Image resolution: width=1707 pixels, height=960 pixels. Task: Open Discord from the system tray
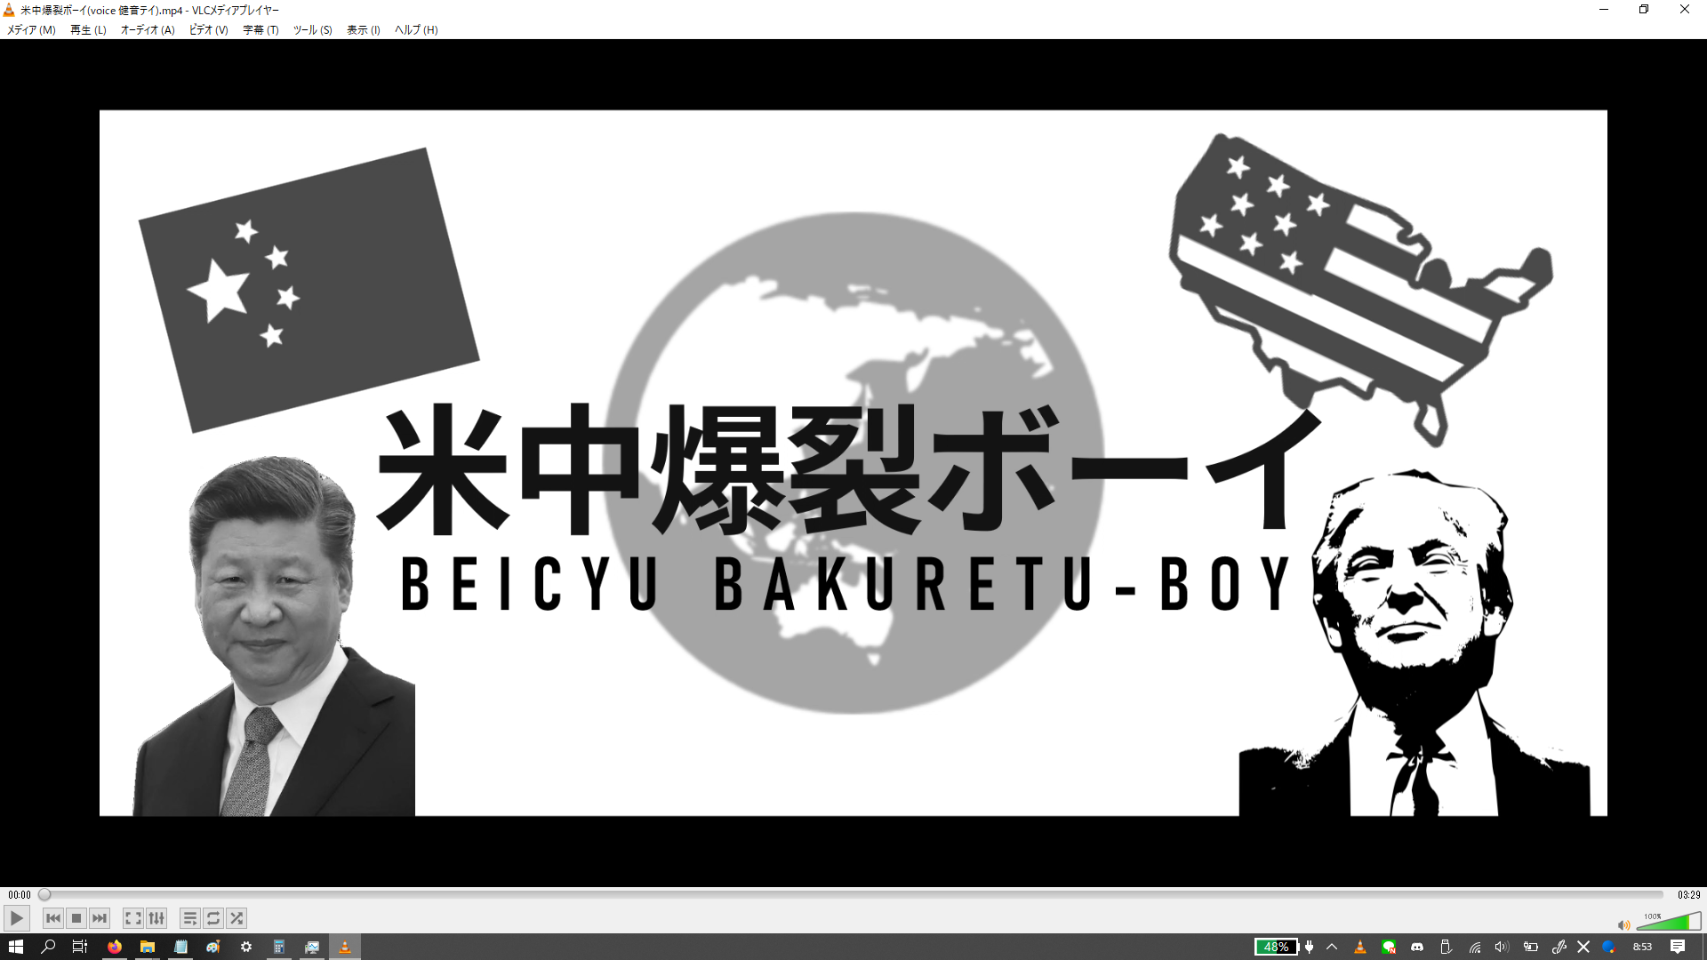(x=1417, y=947)
